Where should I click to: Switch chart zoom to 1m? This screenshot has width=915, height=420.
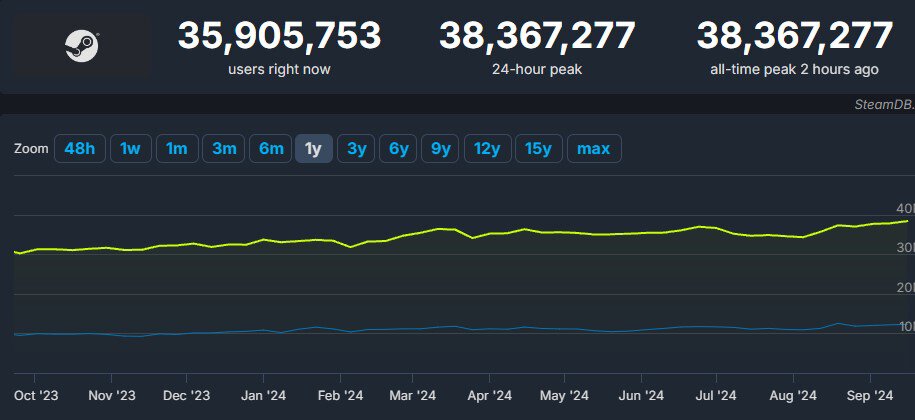(x=177, y=149)
